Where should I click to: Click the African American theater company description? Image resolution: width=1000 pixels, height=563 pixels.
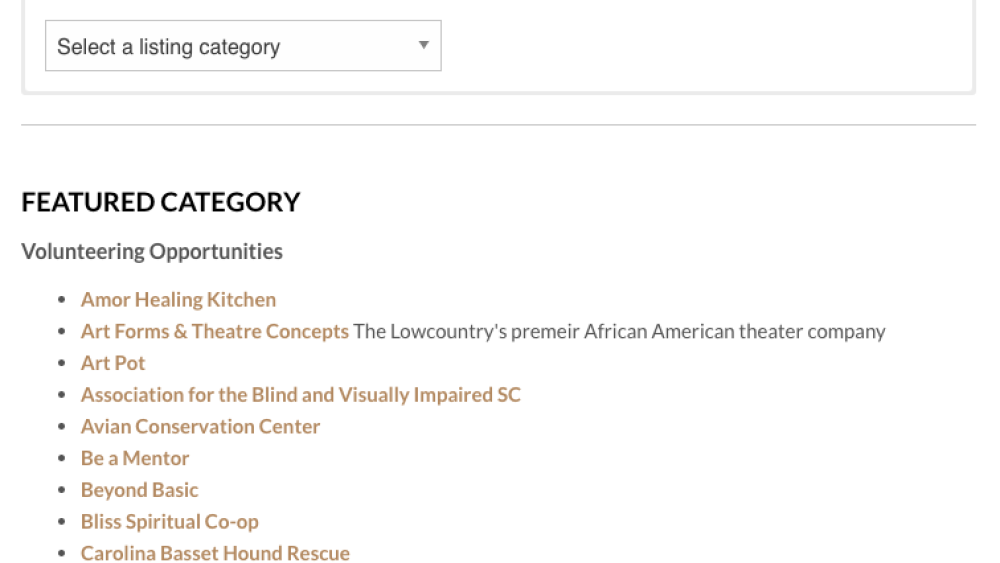pyautogui.click(x=620, y=331)
